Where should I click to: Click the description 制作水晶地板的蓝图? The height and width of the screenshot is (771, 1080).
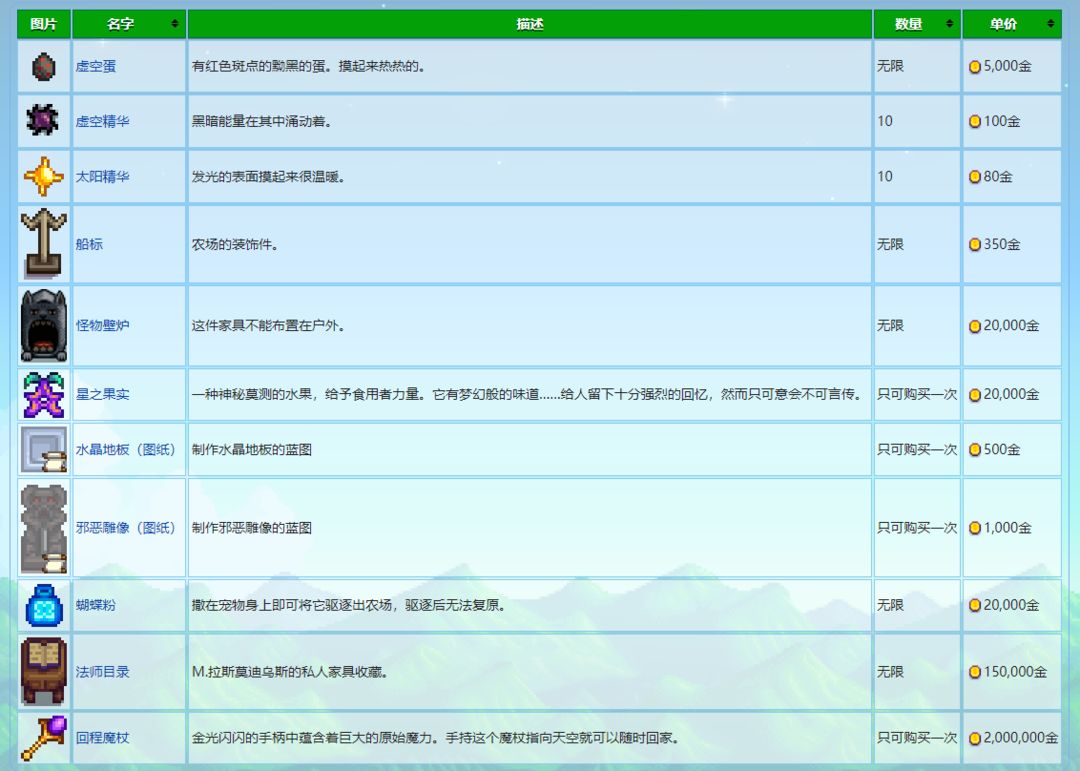pyautogui.click(x=252, y=449)
